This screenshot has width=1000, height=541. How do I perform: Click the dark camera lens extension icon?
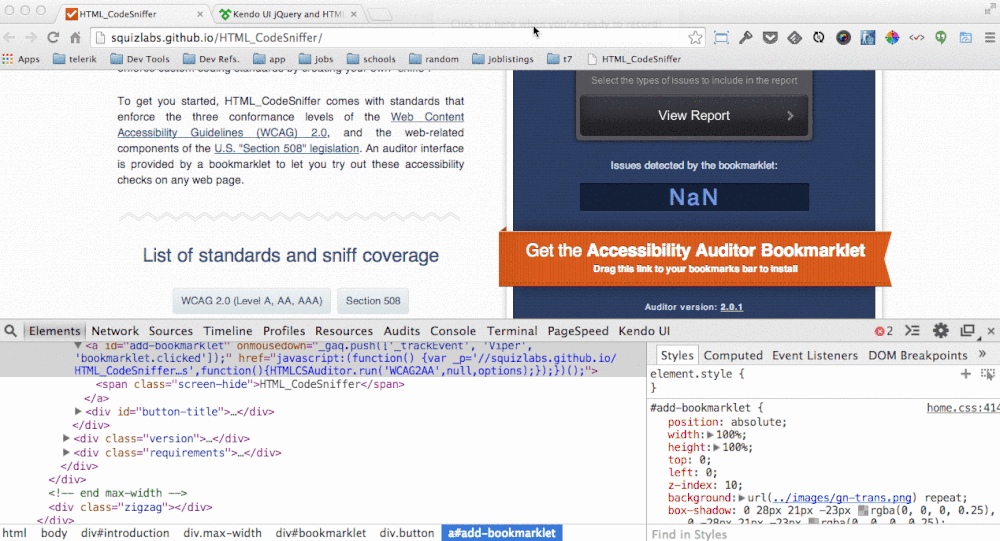[843, 38]
